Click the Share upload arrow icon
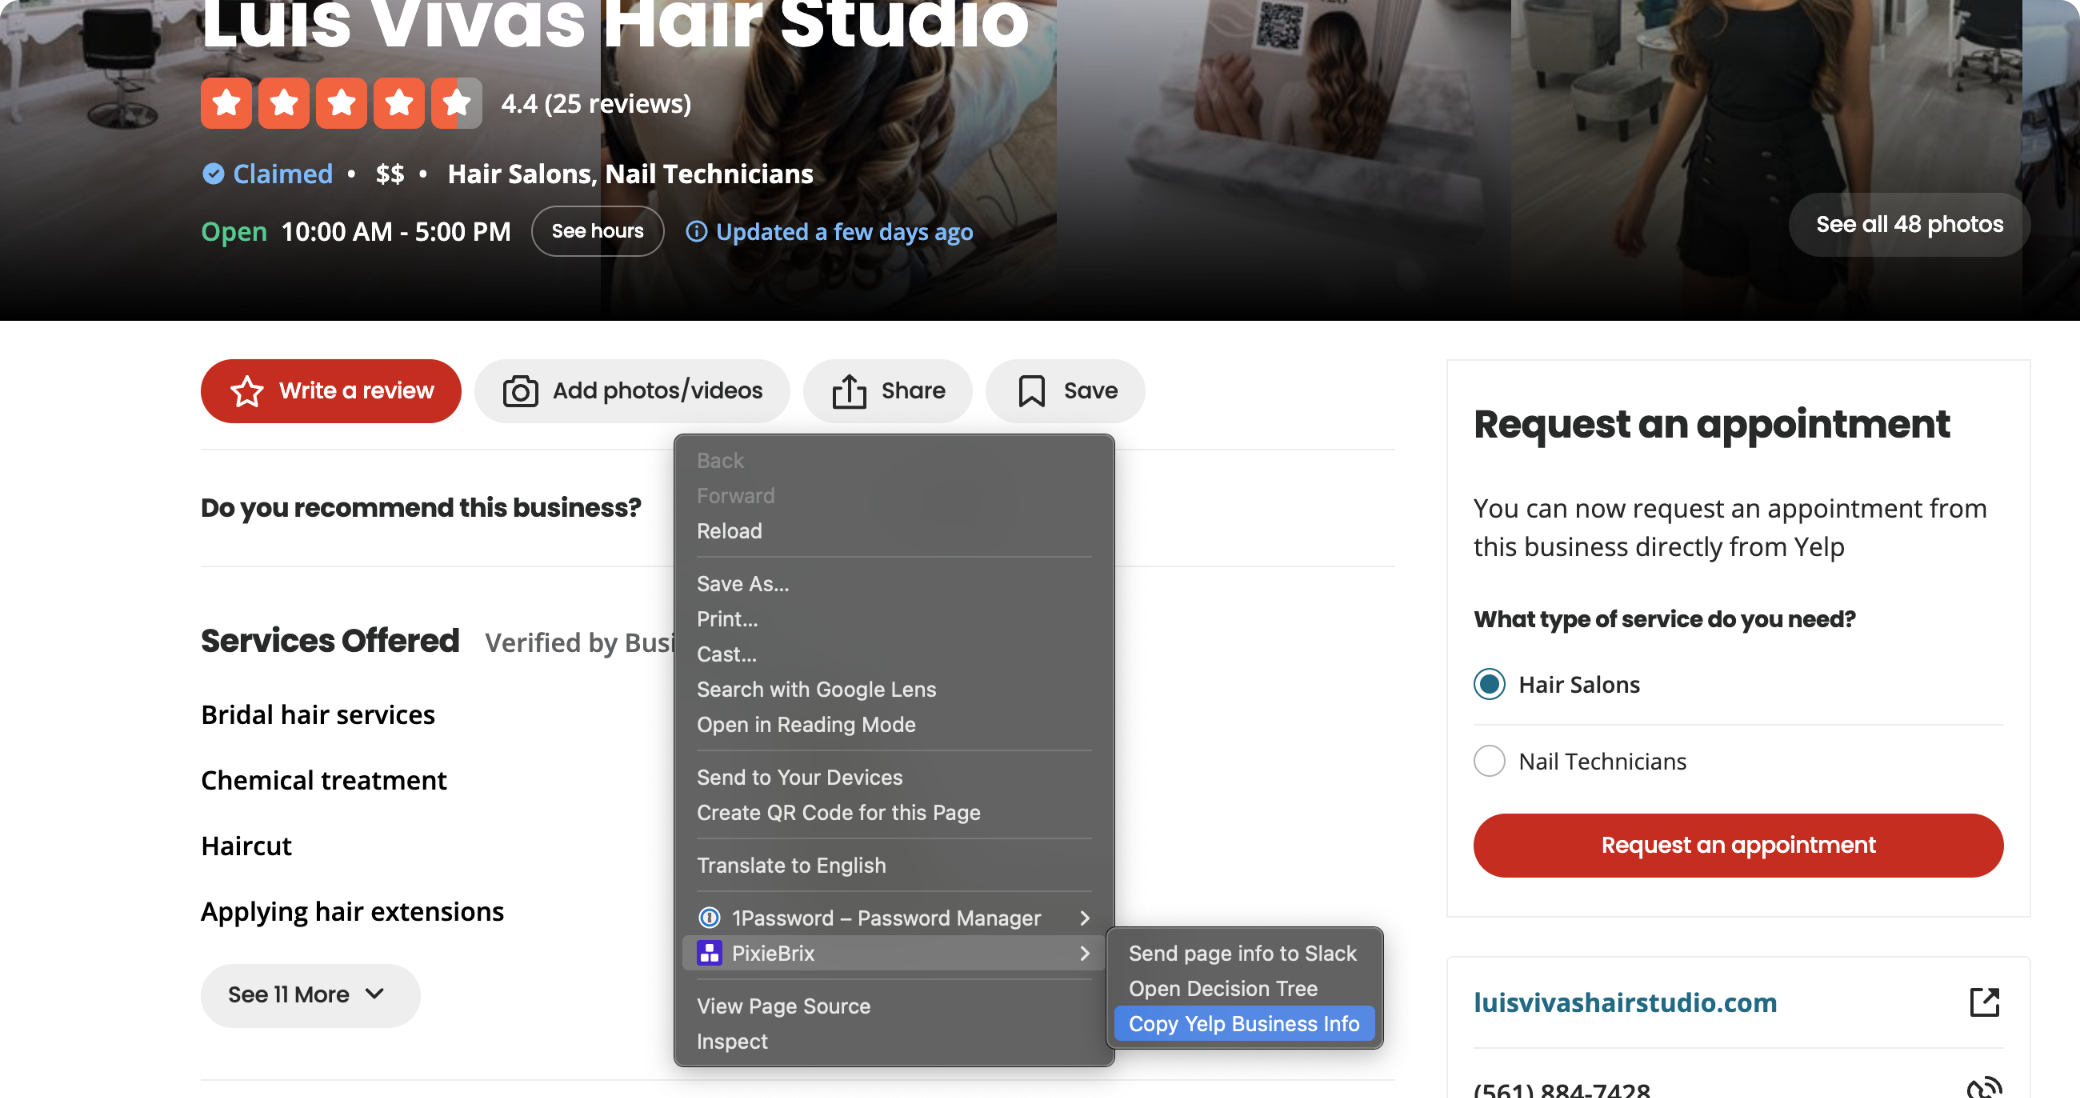This screenshot has height=1098, width=2080. (x=849, y=391)
